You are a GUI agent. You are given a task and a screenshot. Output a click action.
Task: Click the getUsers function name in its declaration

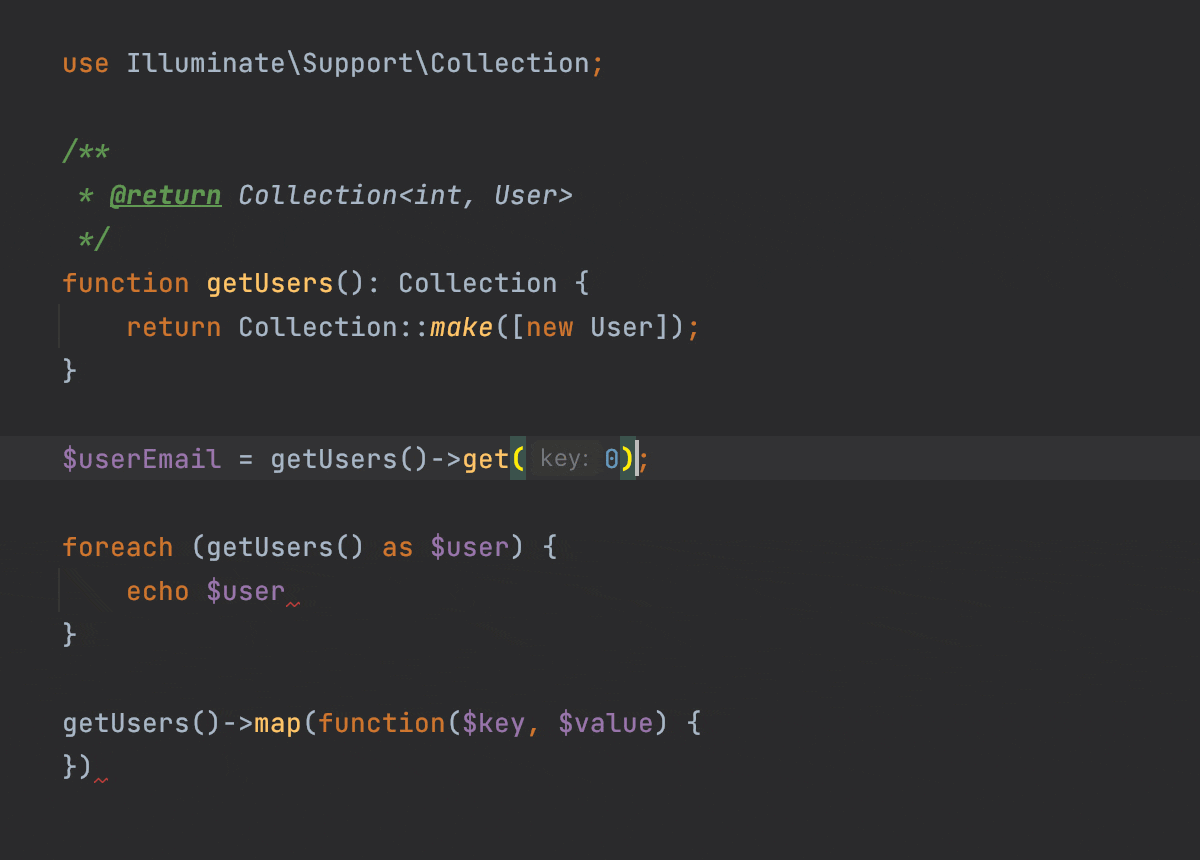point(269,283)
